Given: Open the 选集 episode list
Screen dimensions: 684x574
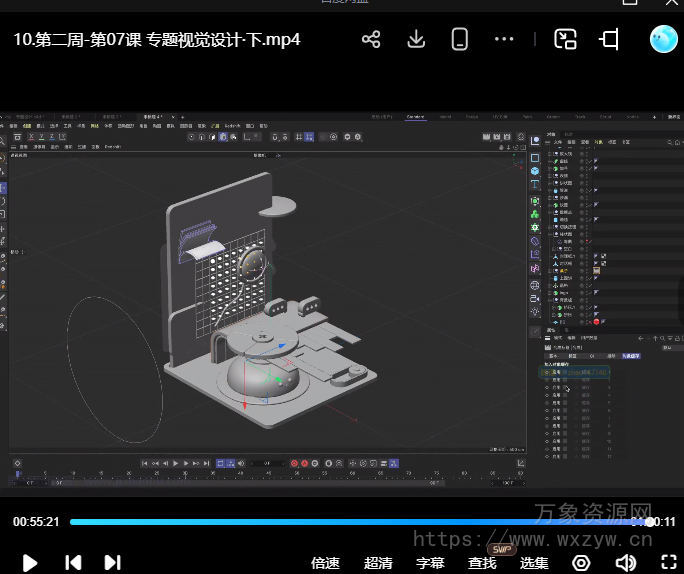Looking at the screenshot, I should point(534,563).
